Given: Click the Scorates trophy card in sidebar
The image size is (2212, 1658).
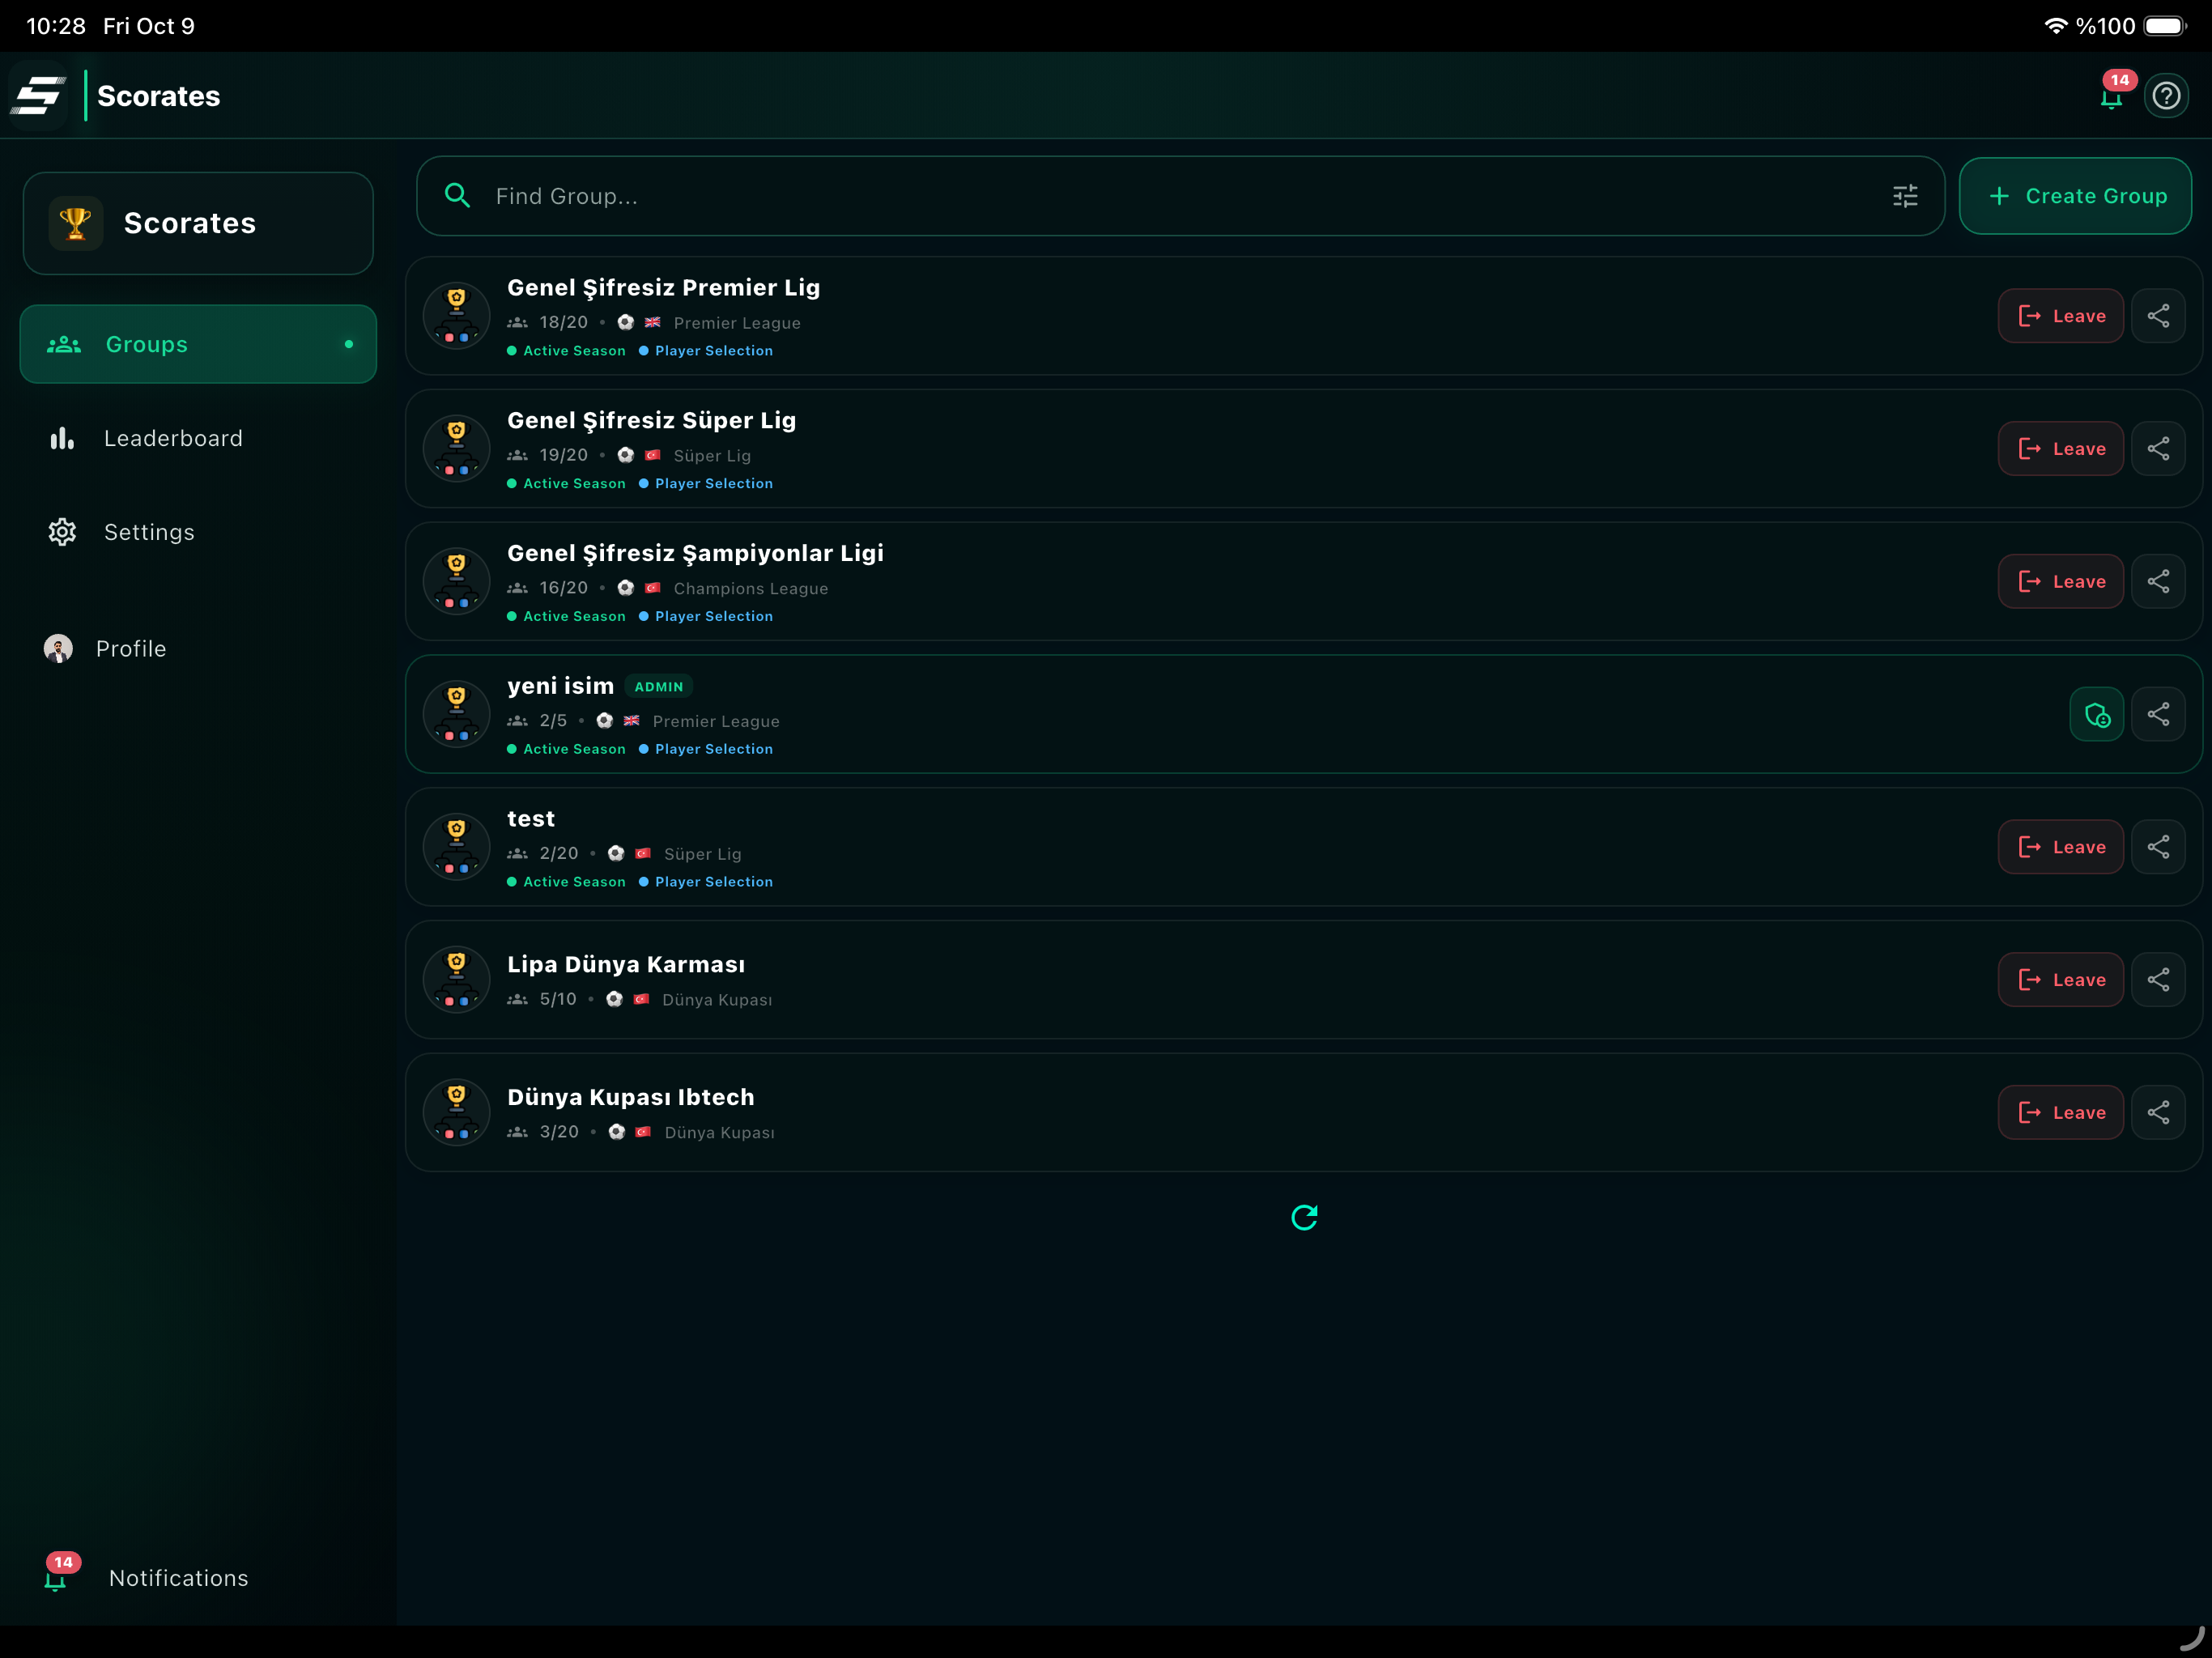Looking at the screenshot, I should [198, 223].
